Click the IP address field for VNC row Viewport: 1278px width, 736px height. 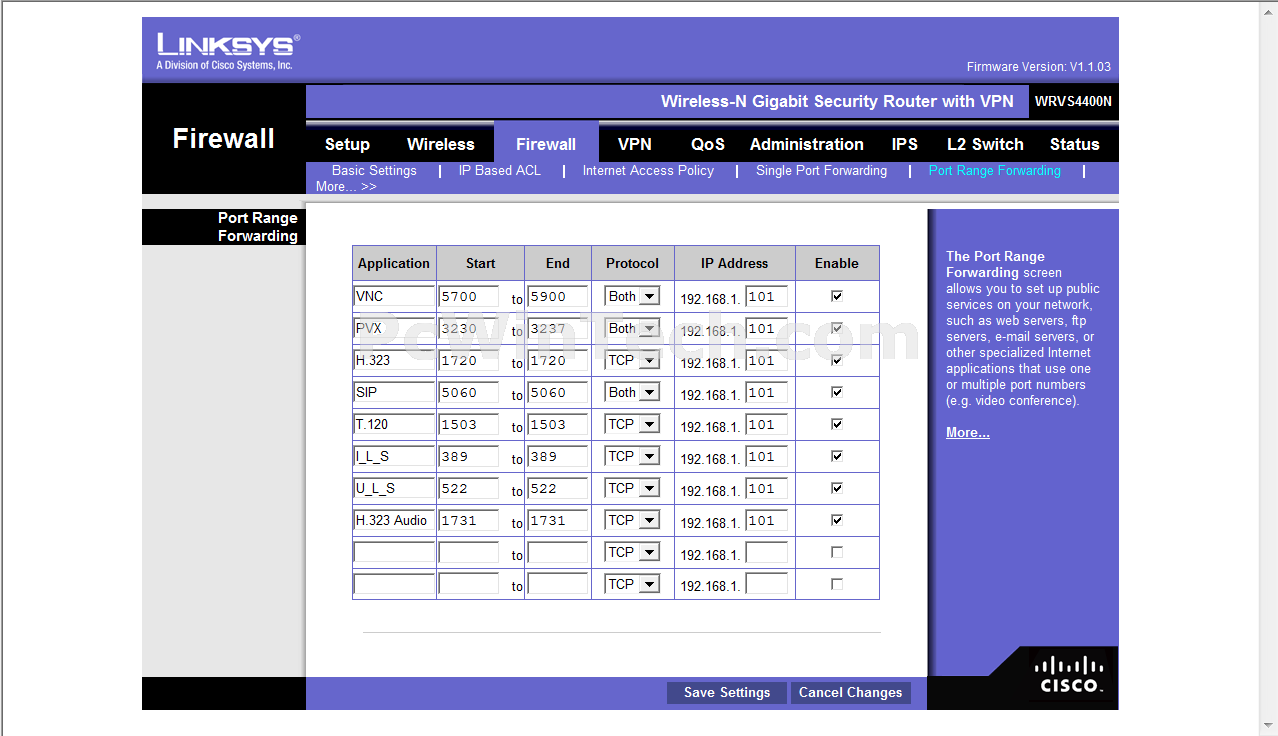click(766, 296)
